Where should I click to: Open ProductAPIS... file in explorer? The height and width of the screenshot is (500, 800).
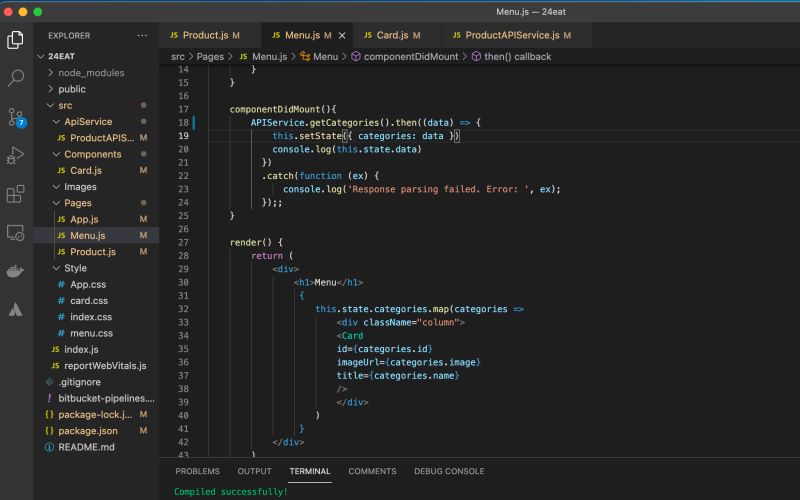96,138
